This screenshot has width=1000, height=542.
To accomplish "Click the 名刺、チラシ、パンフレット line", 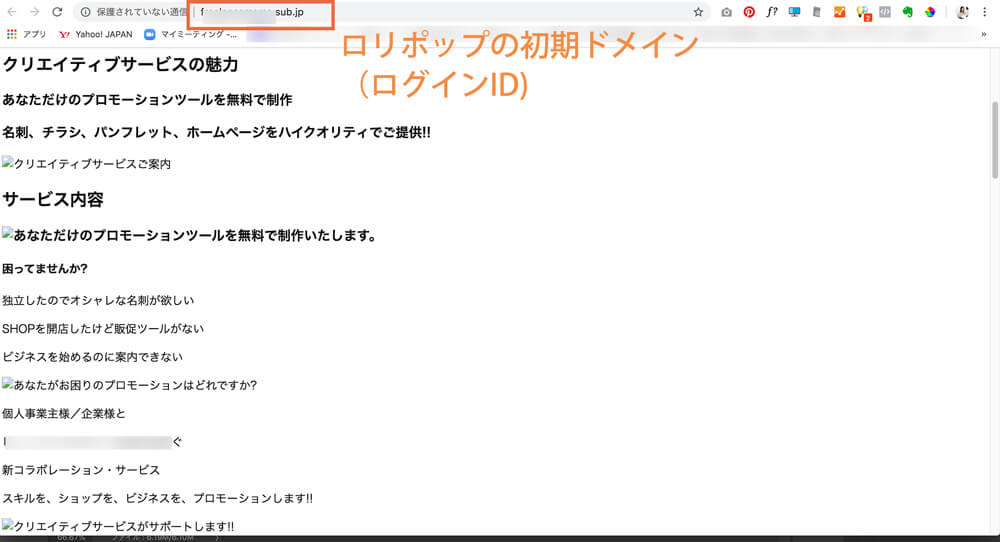I will pyautogui.click(x=216, y=132).
